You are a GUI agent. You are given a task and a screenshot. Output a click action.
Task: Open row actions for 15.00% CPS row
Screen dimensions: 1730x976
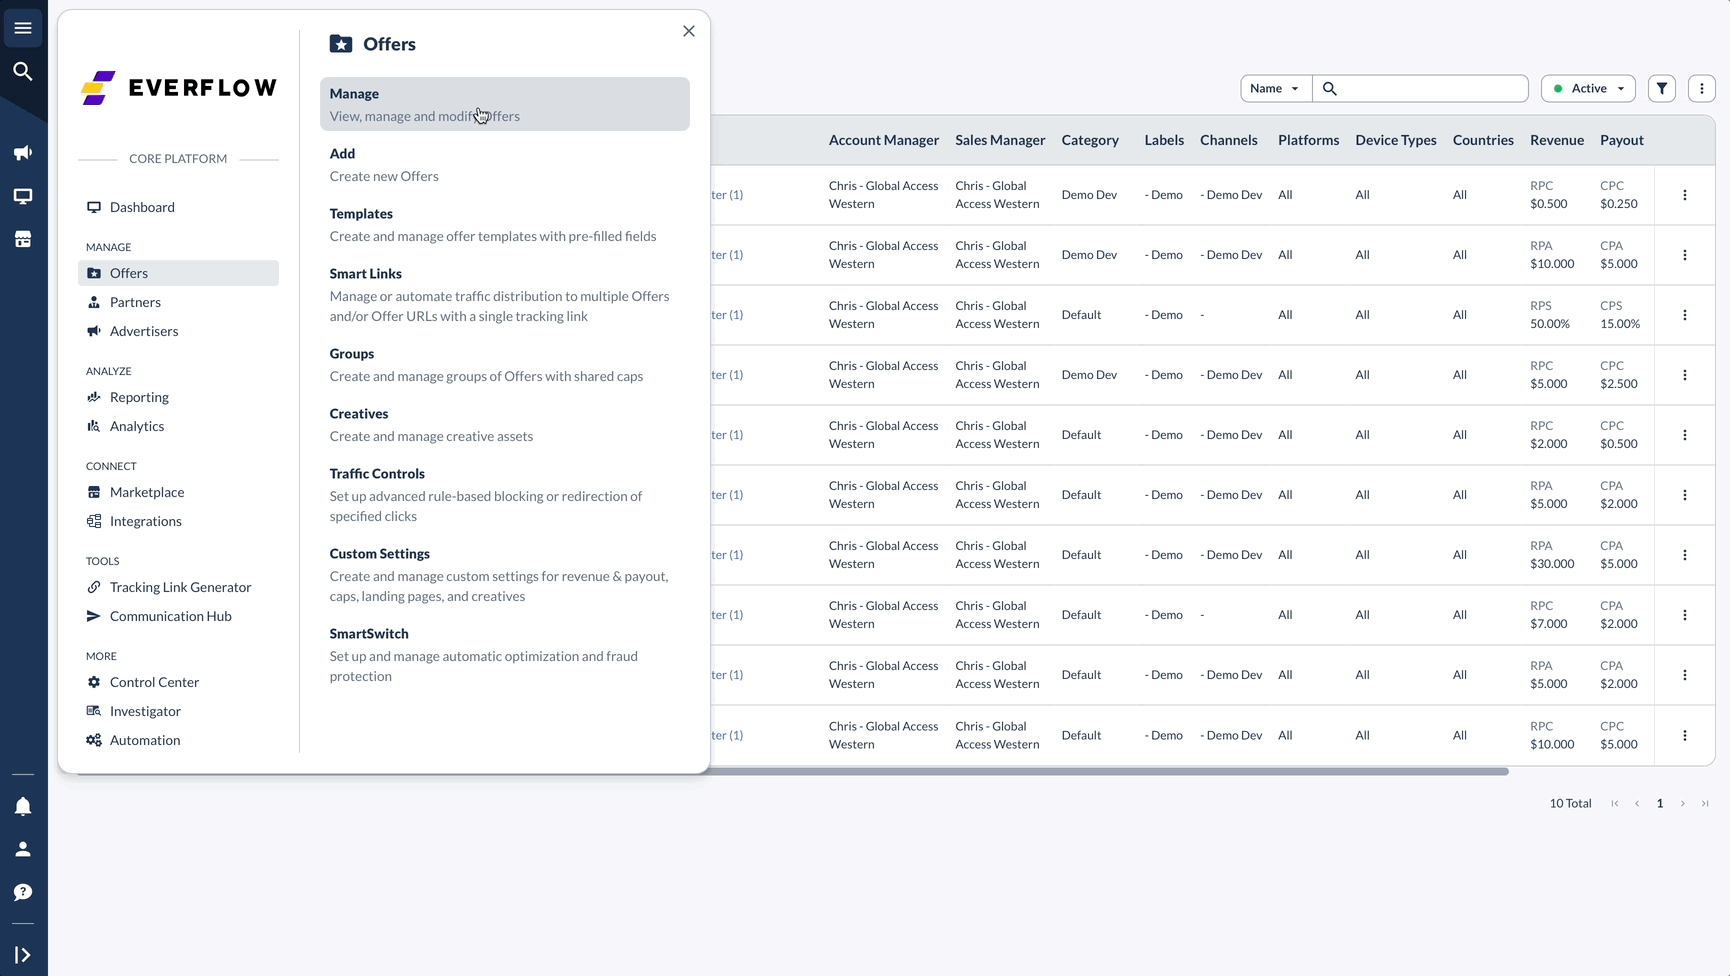click(1685, 315)
